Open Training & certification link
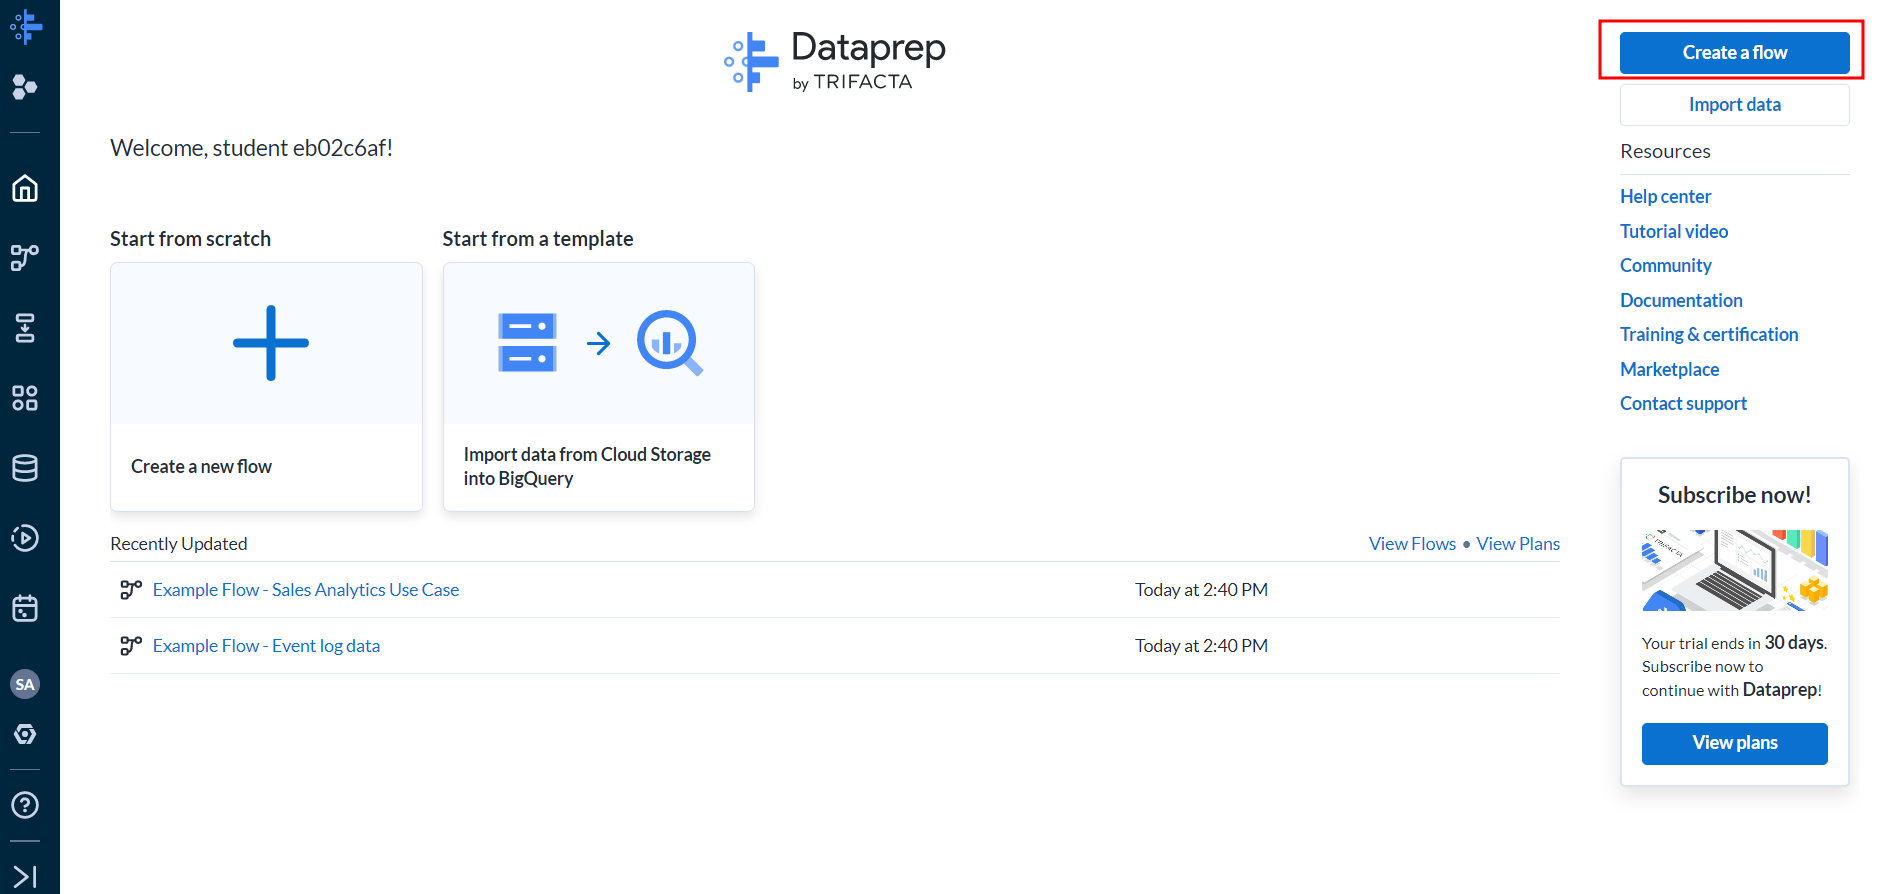 [x=1709, y=335]
